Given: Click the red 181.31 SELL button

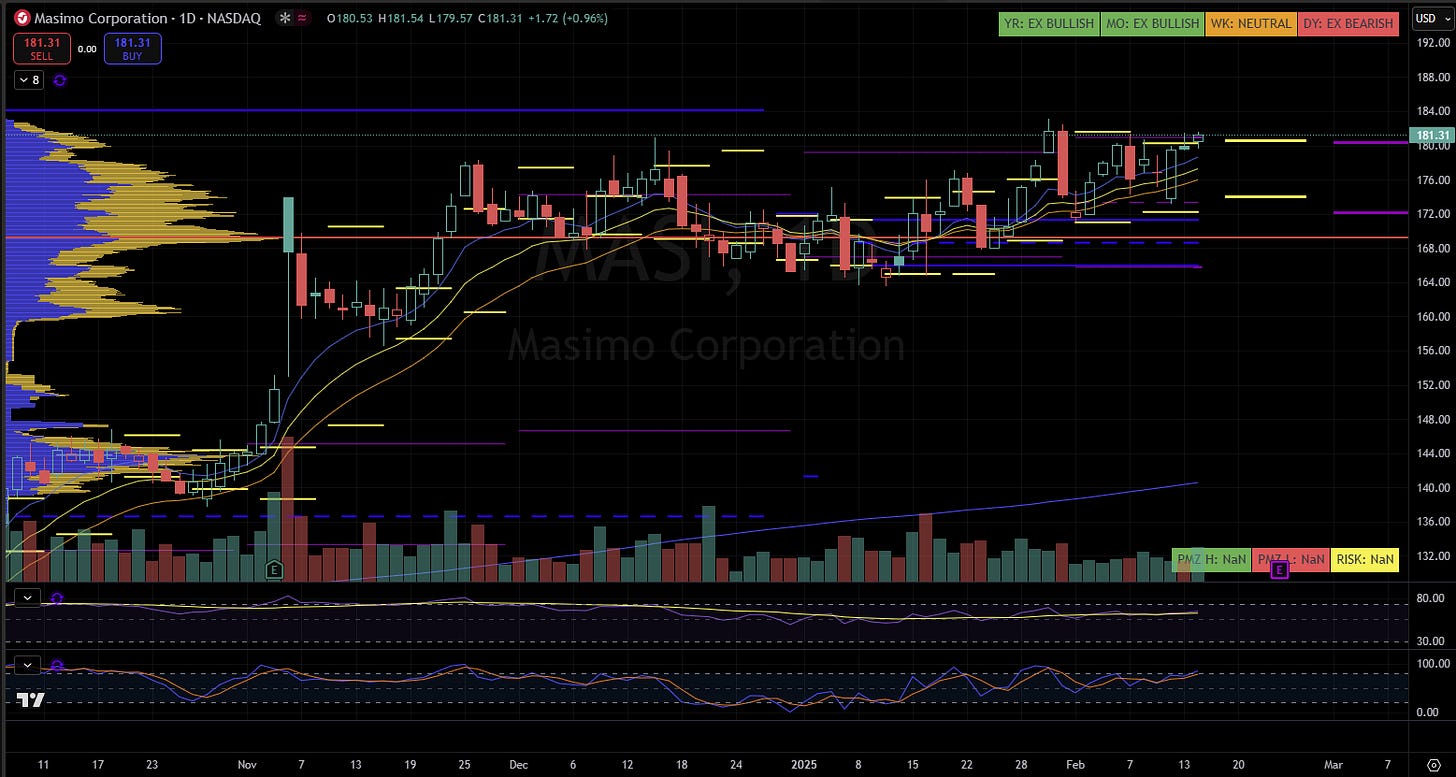Looking at the screenshot, I should pos(40,48).
